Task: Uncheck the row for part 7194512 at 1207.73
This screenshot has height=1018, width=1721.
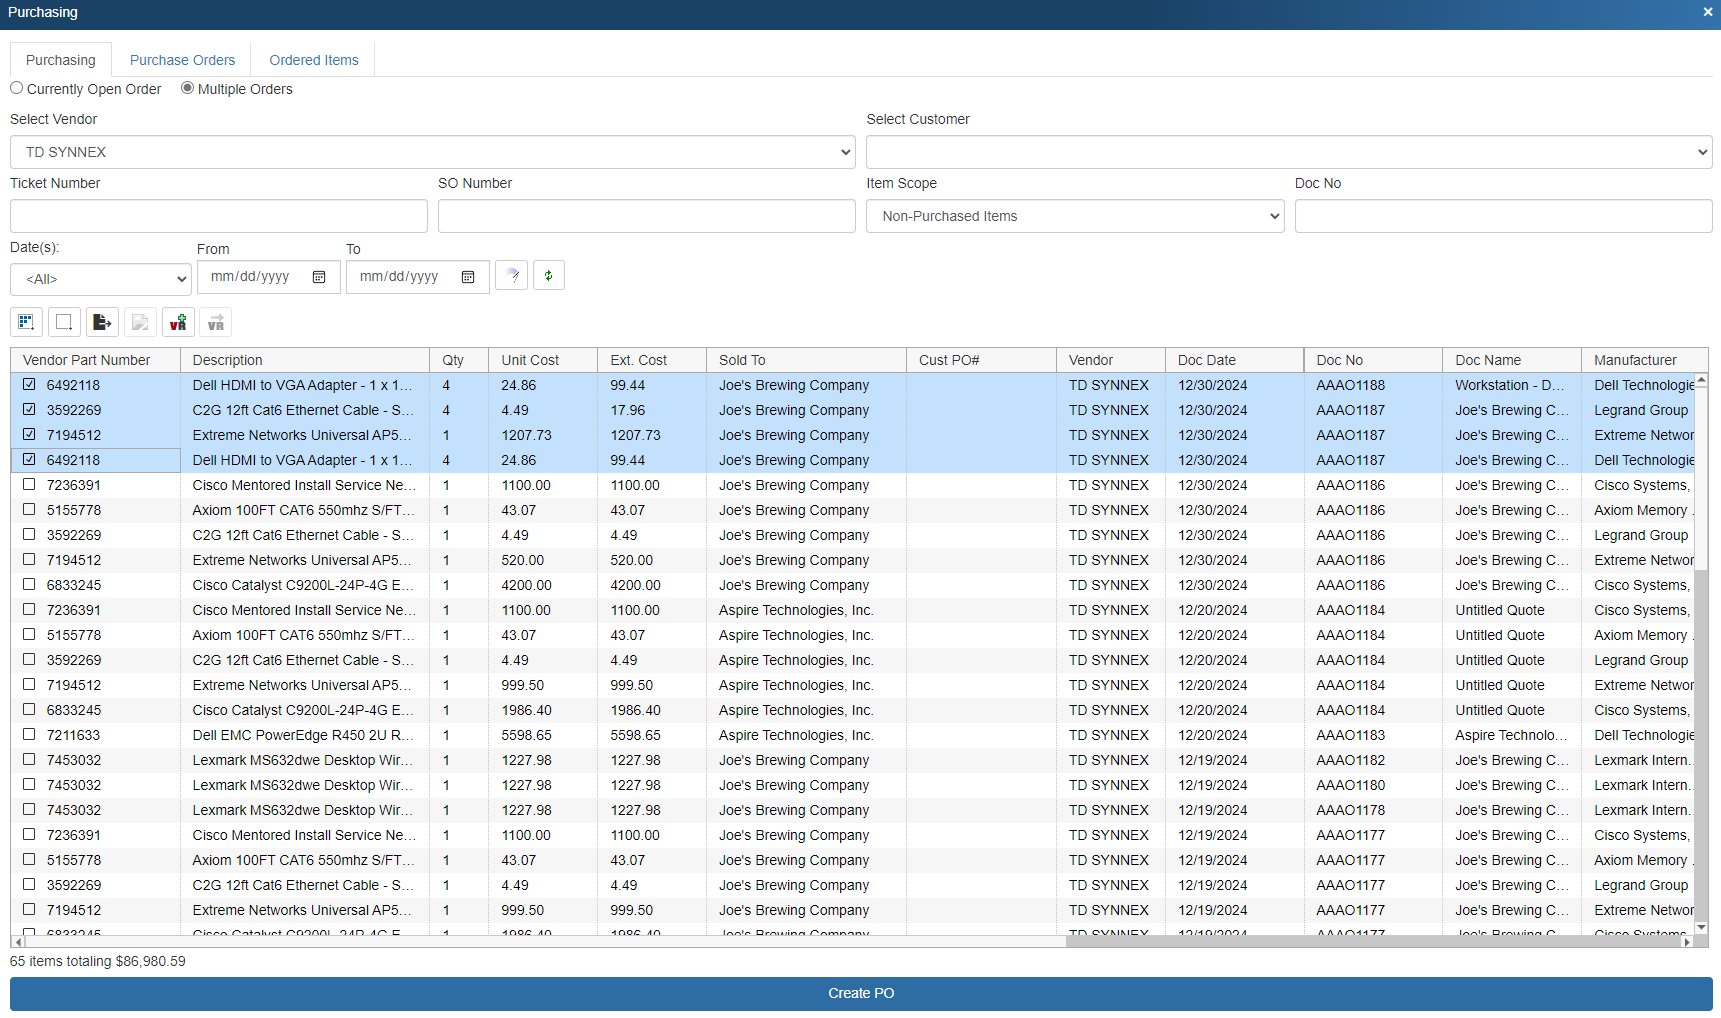Action: pyautogui.click(x=29, y=435)
